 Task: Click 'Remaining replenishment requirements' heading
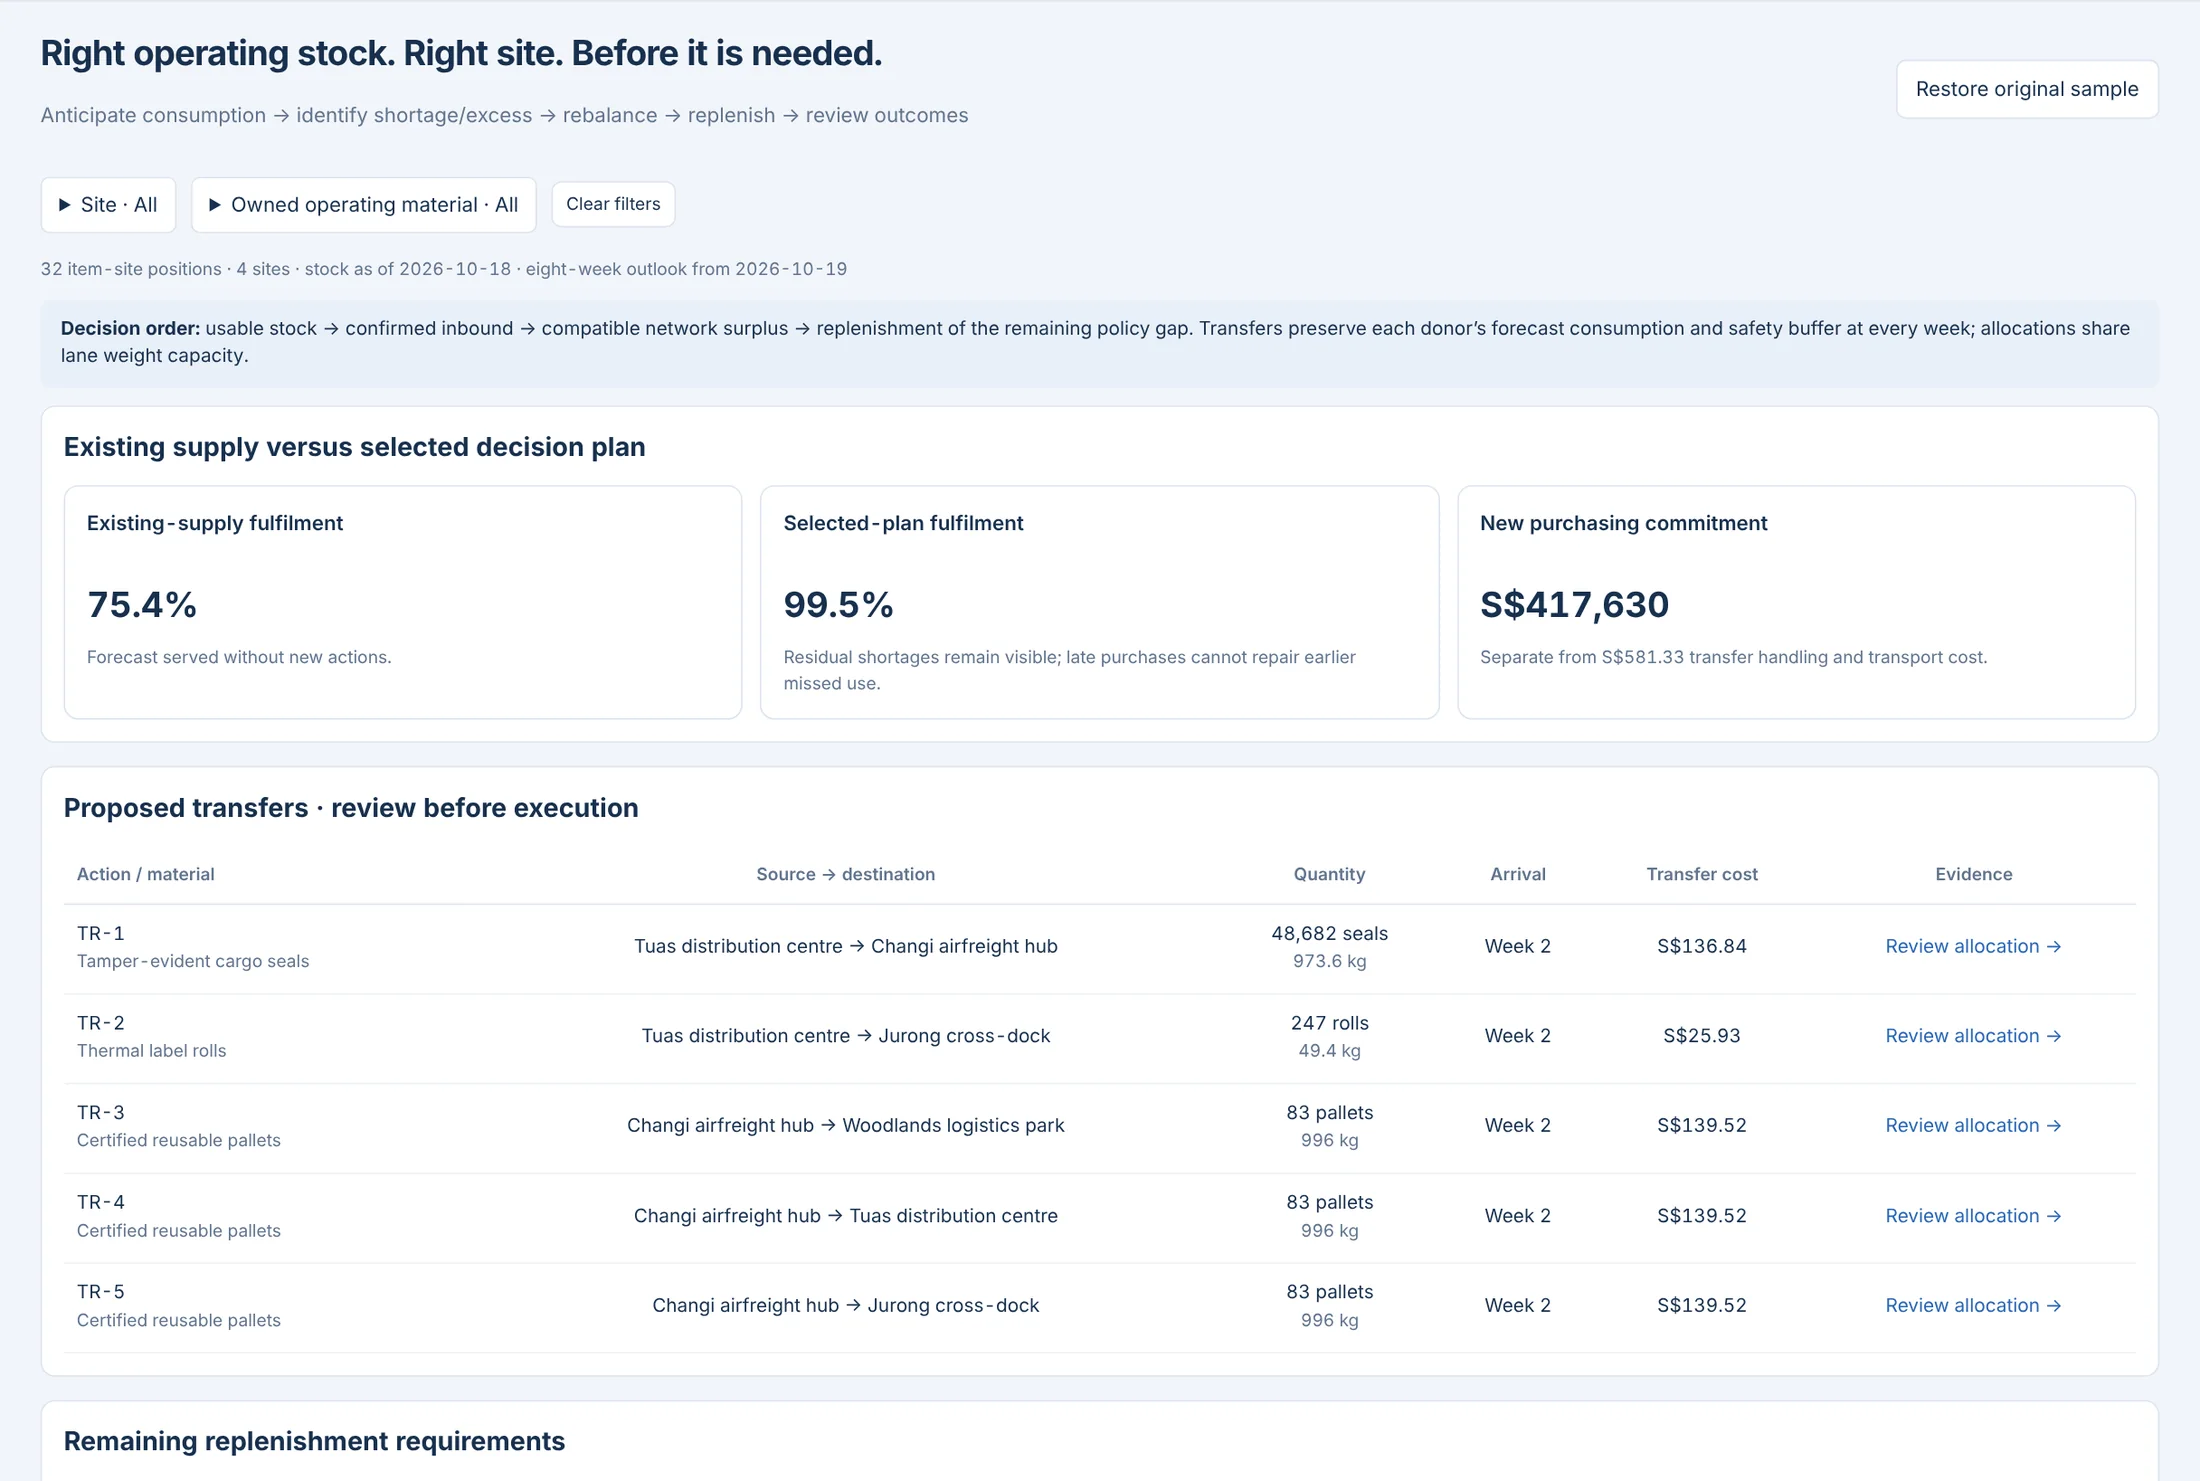pyautogui.click(x=314, y=1441)
